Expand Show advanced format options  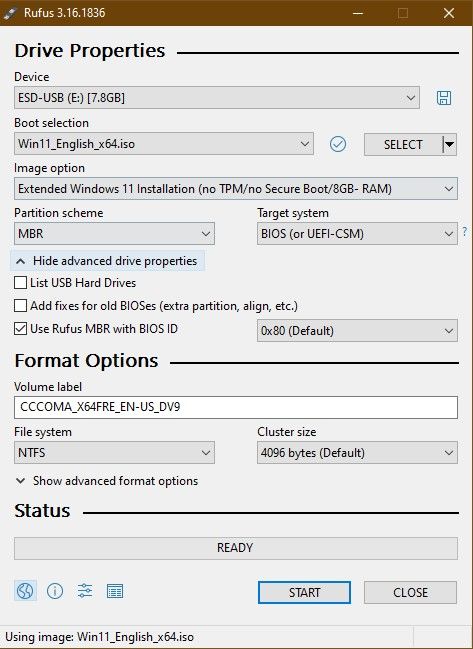(108, 481)
